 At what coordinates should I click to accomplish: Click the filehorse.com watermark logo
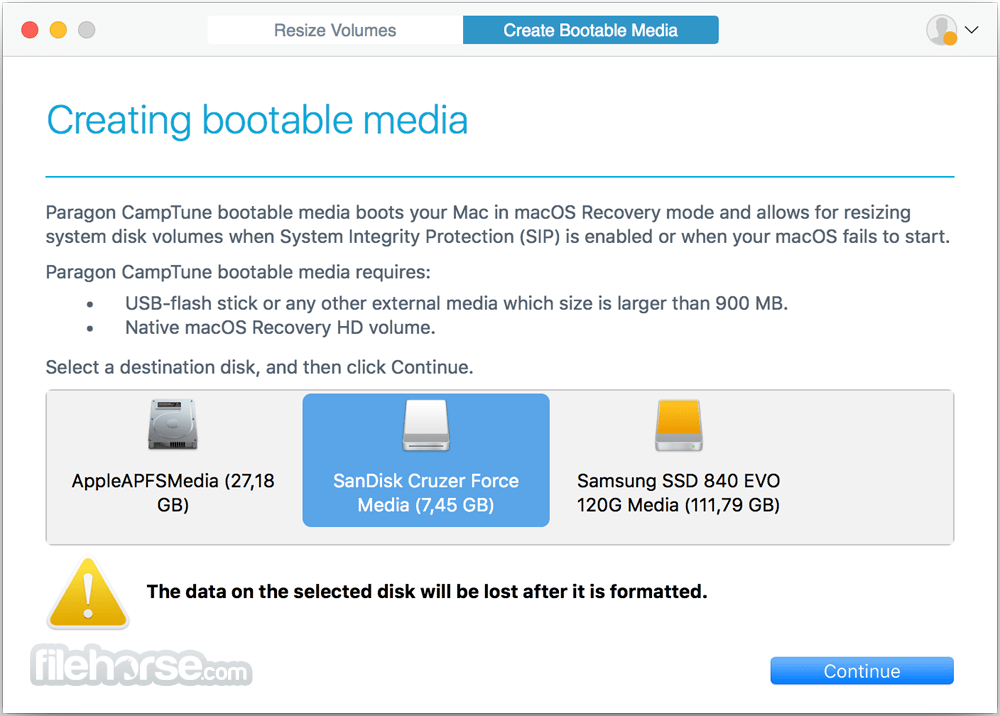tap(141, 665)
